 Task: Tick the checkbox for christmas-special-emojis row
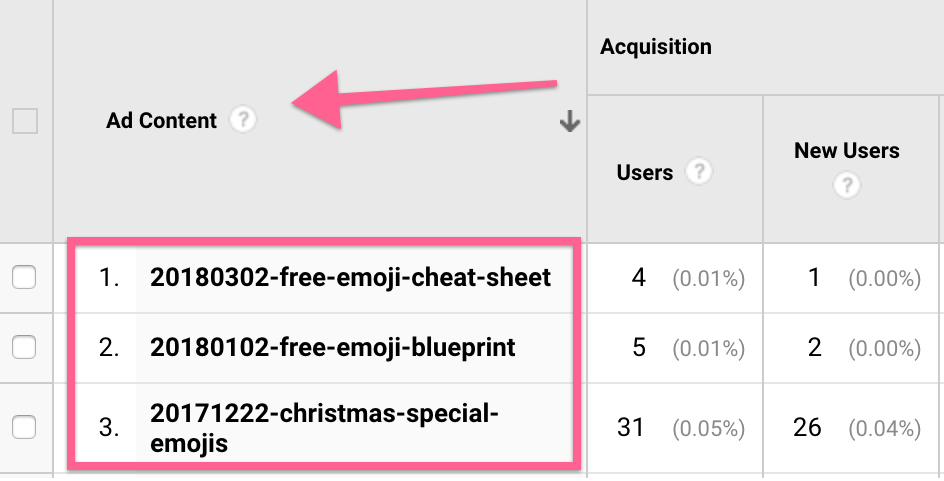24,427
